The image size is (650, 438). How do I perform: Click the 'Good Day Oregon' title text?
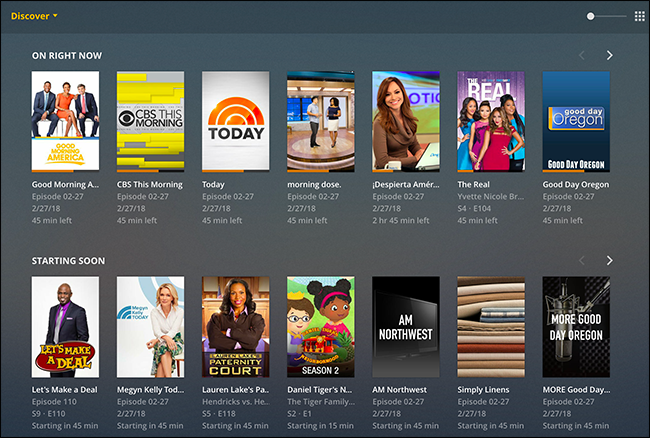(x=576, y=185)
